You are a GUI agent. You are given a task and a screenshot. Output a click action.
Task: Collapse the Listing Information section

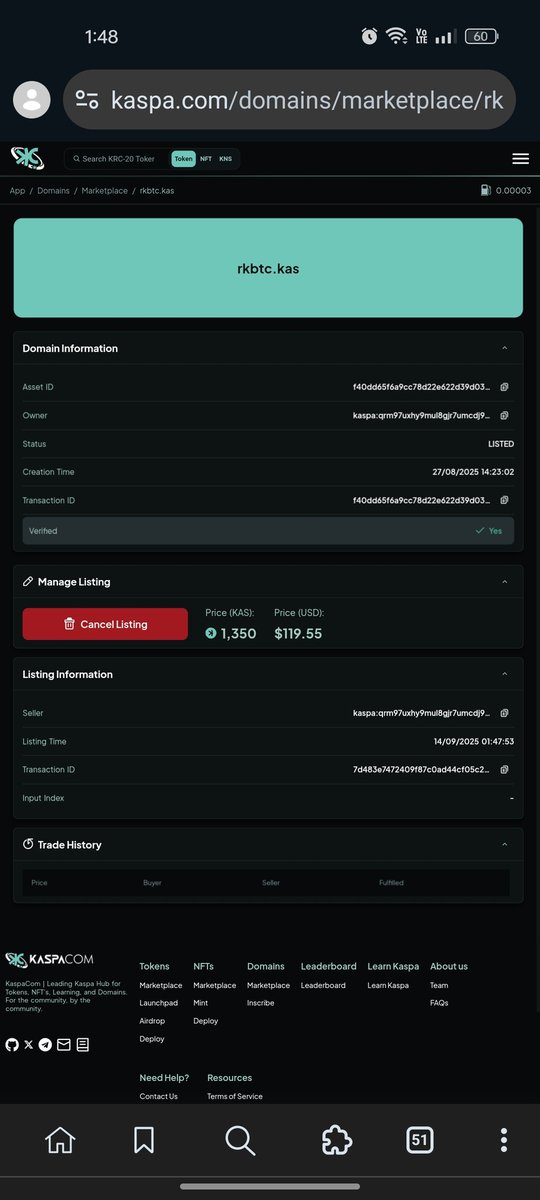(x=504, y=674)
